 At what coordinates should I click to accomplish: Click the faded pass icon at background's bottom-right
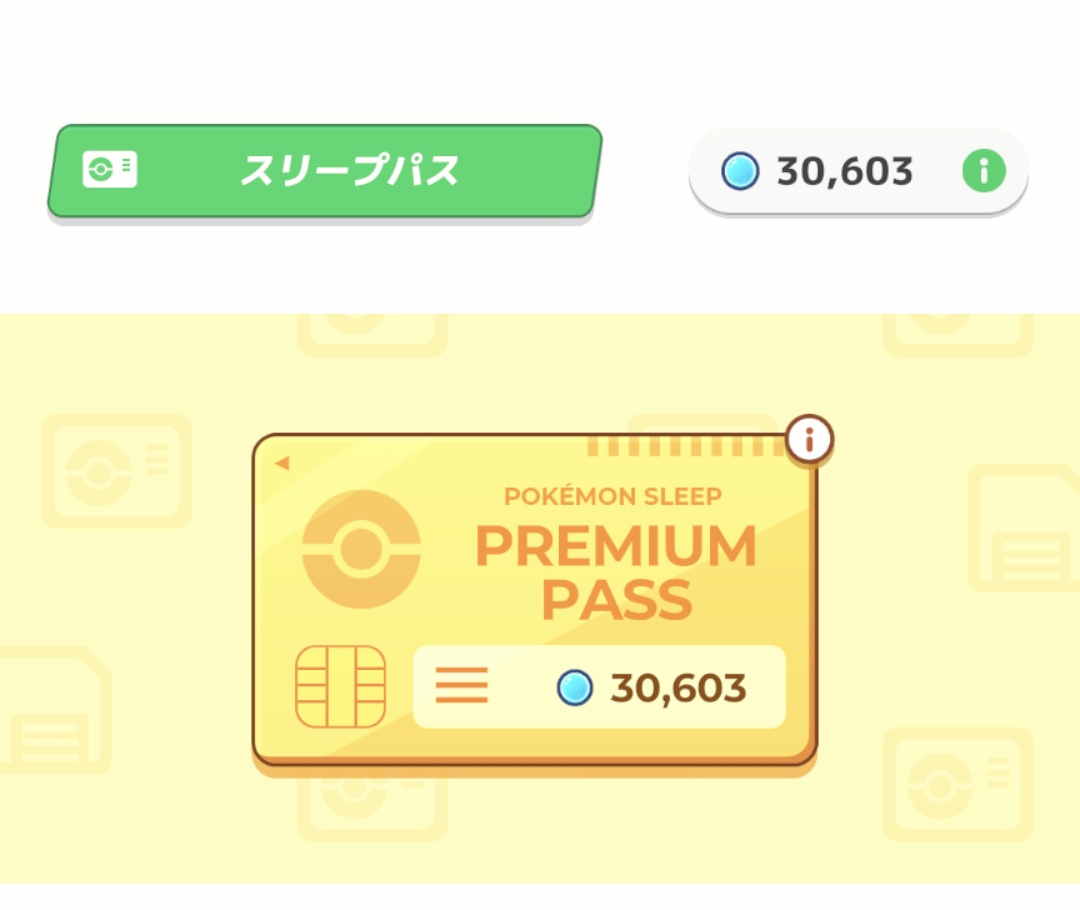957,785
